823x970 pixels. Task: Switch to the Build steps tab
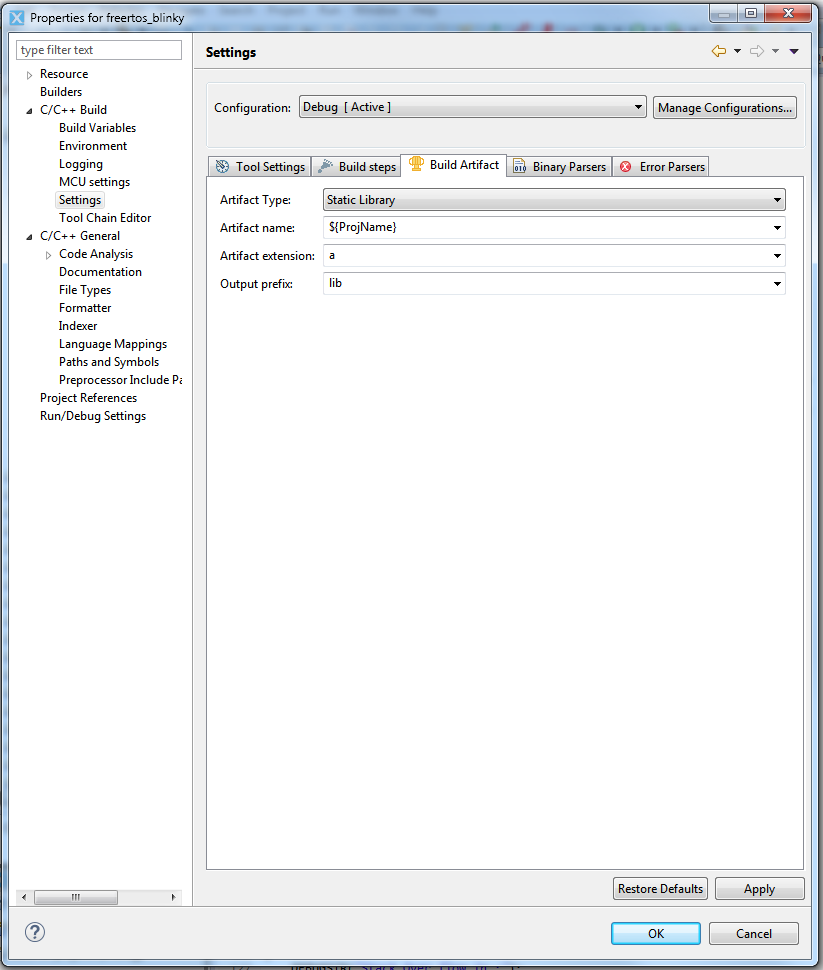point(363,166)
